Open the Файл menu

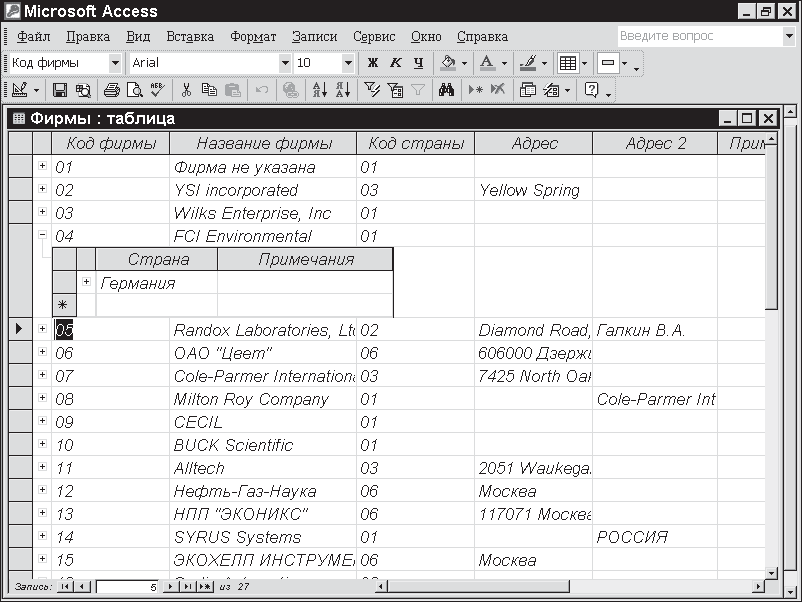[33, 37]
